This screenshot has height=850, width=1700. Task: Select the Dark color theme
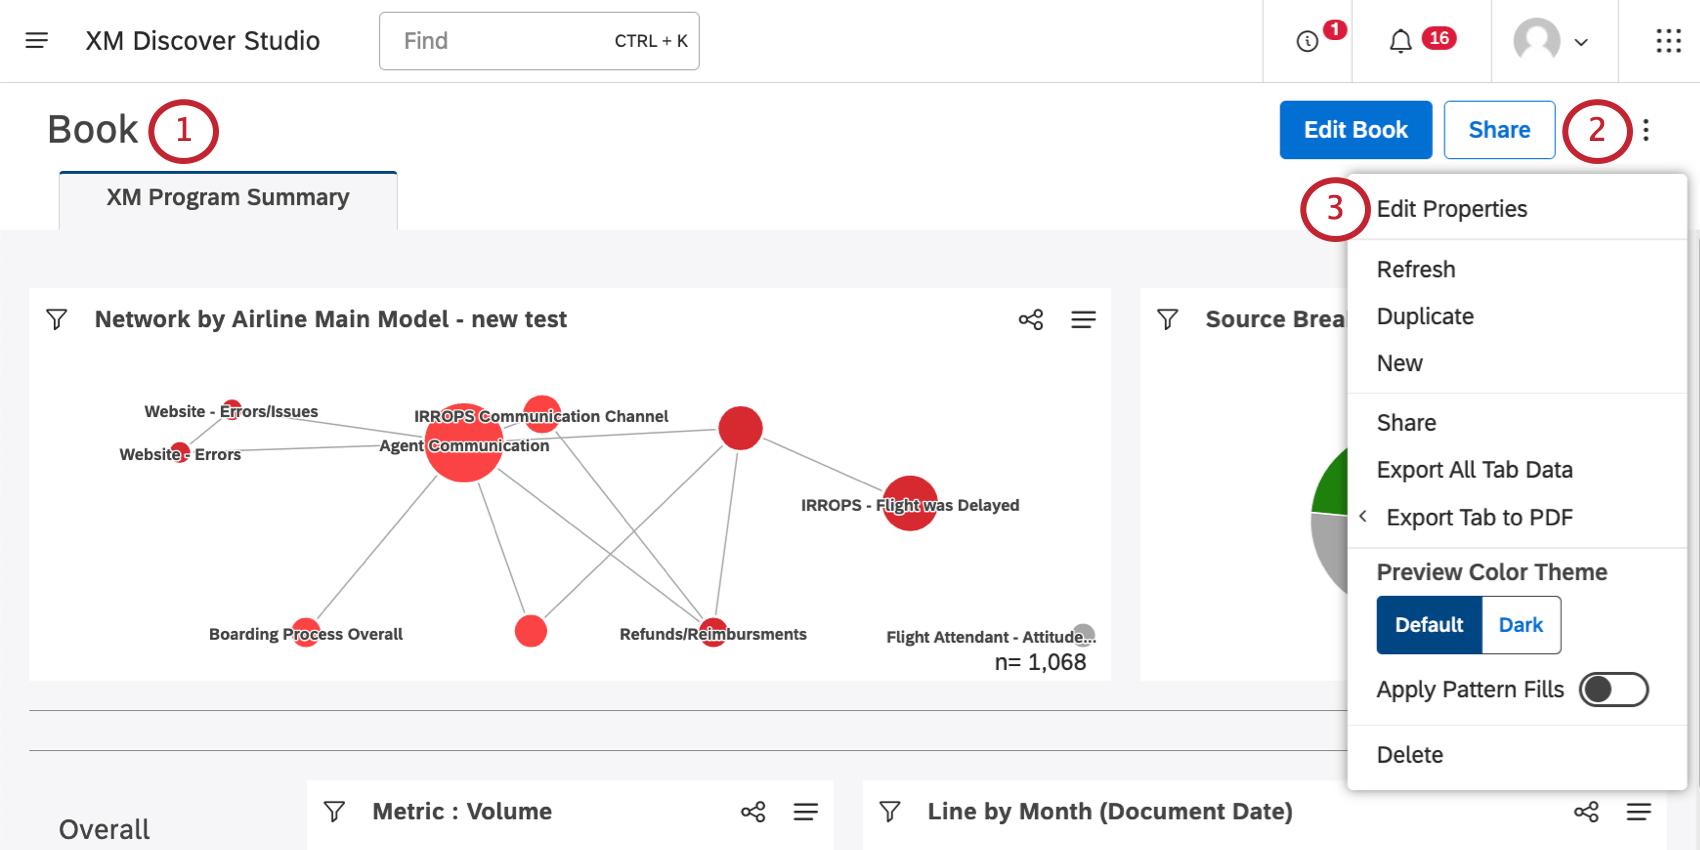[x=1520, y=625]
